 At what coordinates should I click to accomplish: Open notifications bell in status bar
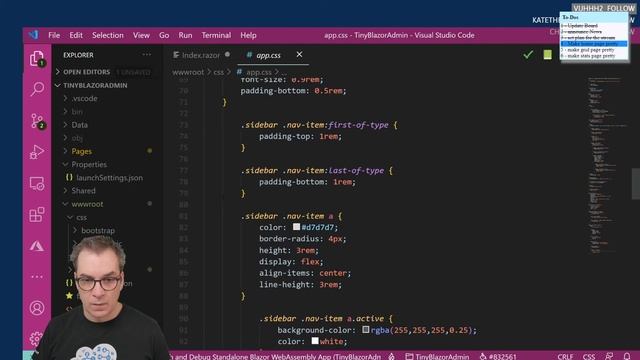[x=627, y=356]
